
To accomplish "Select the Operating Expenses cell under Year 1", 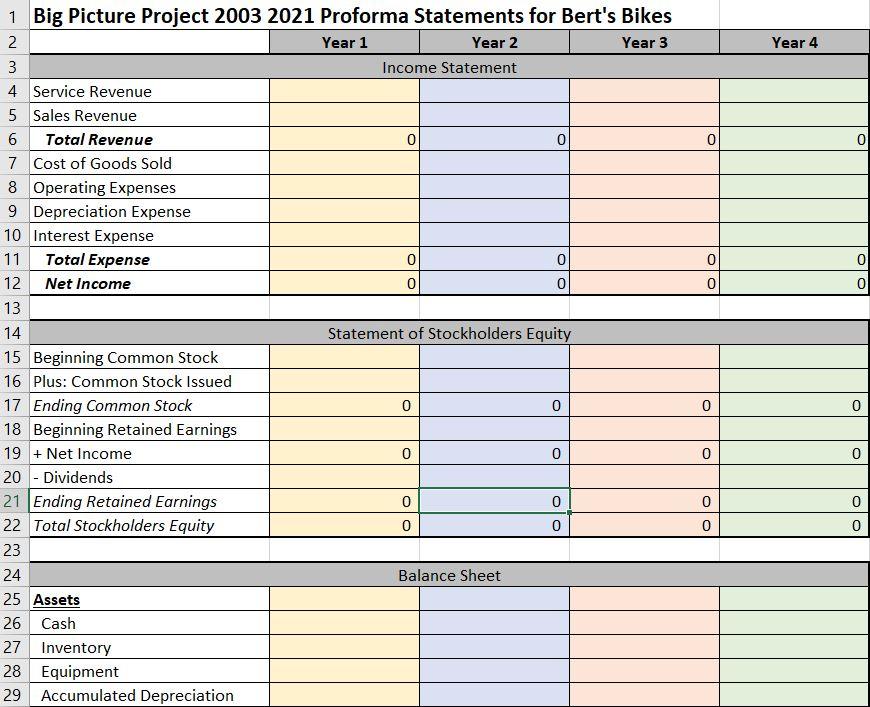I will pyautogui.click(x=345, y=187).
